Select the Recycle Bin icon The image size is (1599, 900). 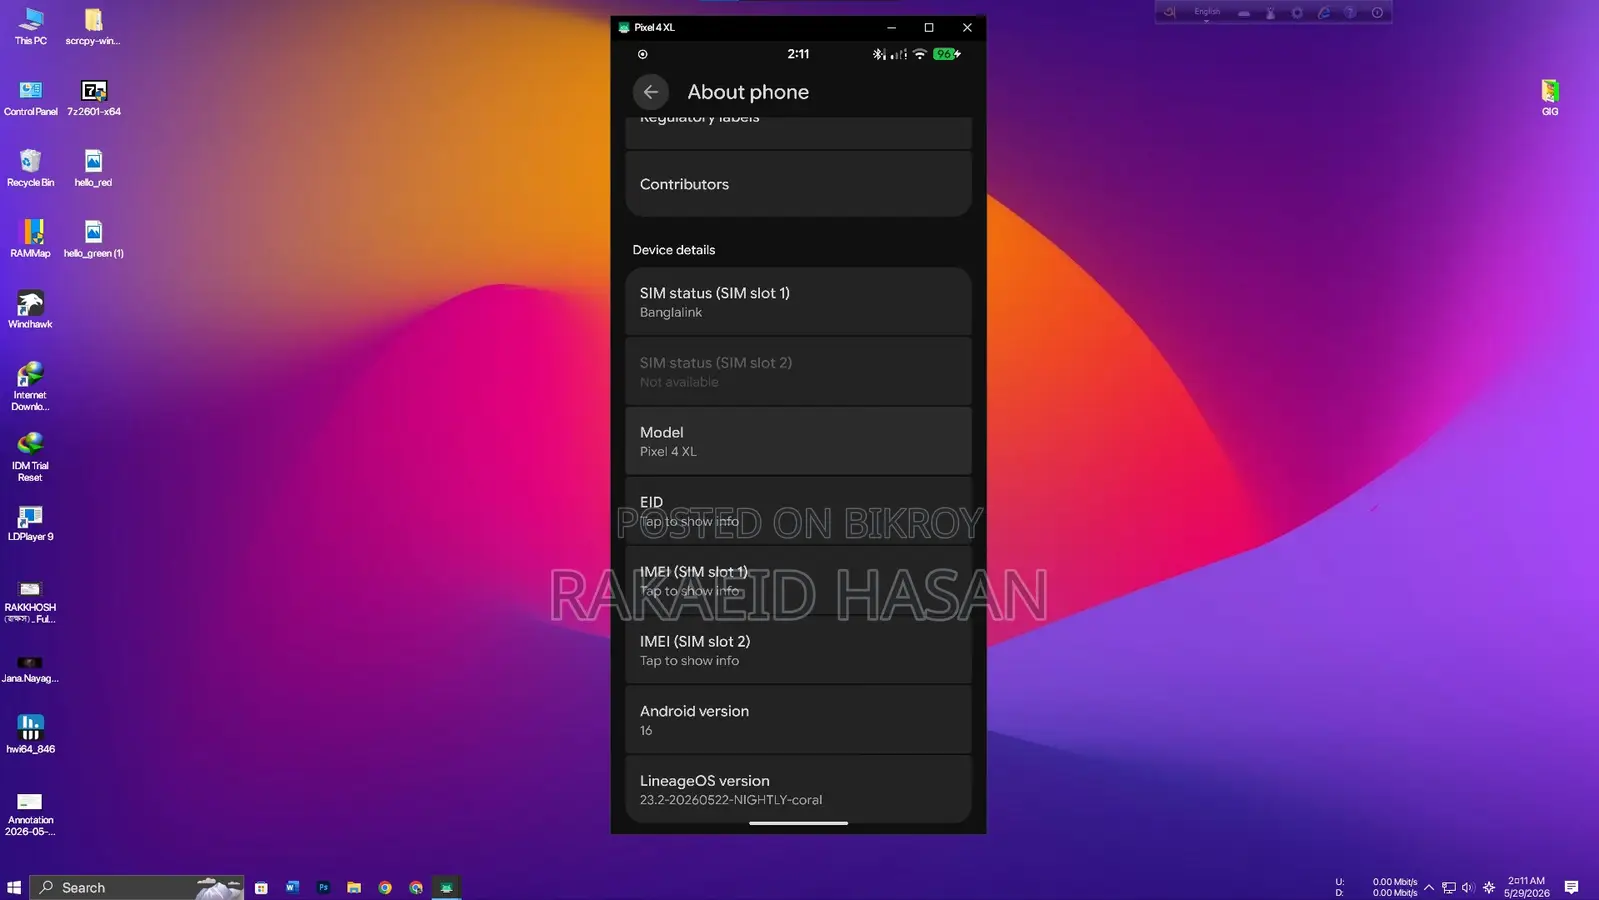tap(31, 168)
